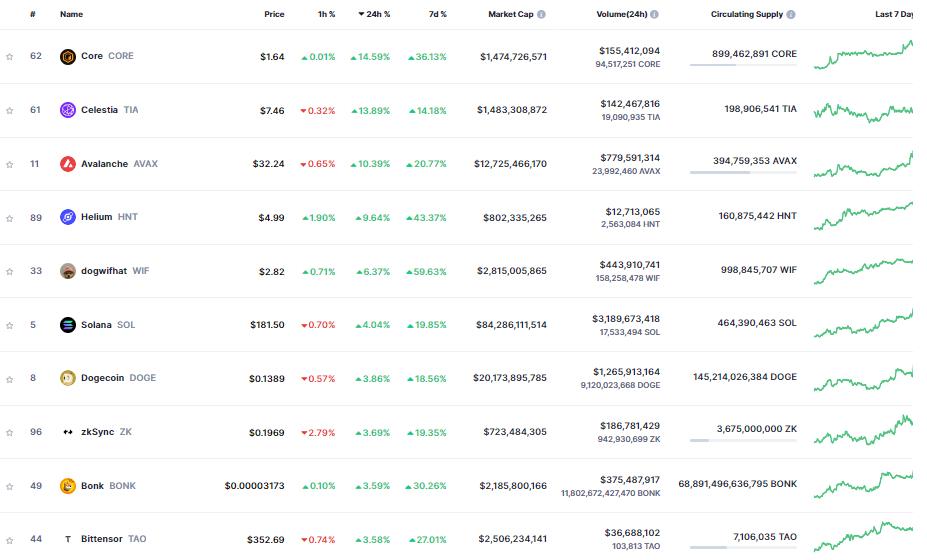Sort by Circulating Supply header
Viewport: 927px width, 560px height.
pos(747,14)
